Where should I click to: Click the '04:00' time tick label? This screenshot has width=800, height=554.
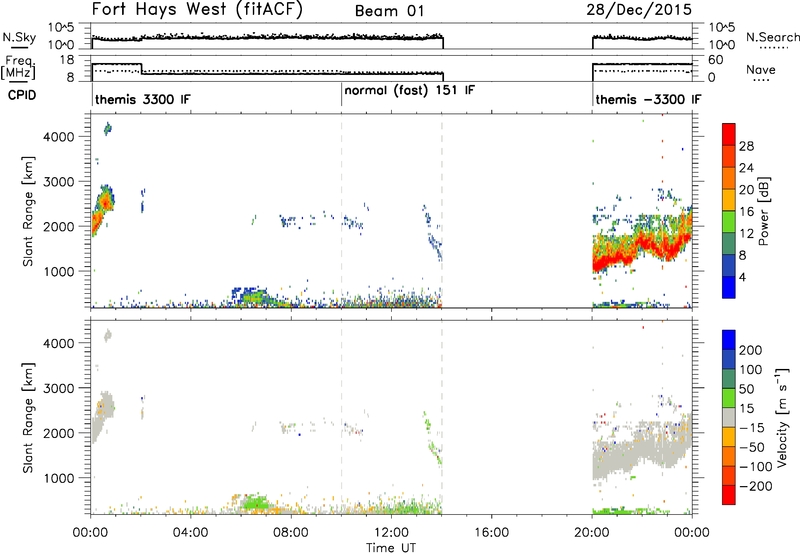click(190, 533)
